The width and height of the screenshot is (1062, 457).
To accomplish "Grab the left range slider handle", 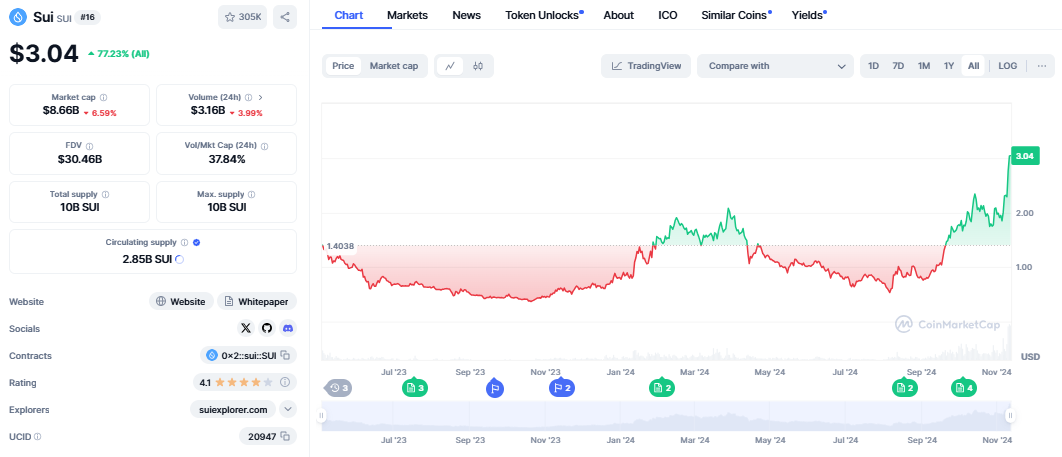I will point(322,416).
